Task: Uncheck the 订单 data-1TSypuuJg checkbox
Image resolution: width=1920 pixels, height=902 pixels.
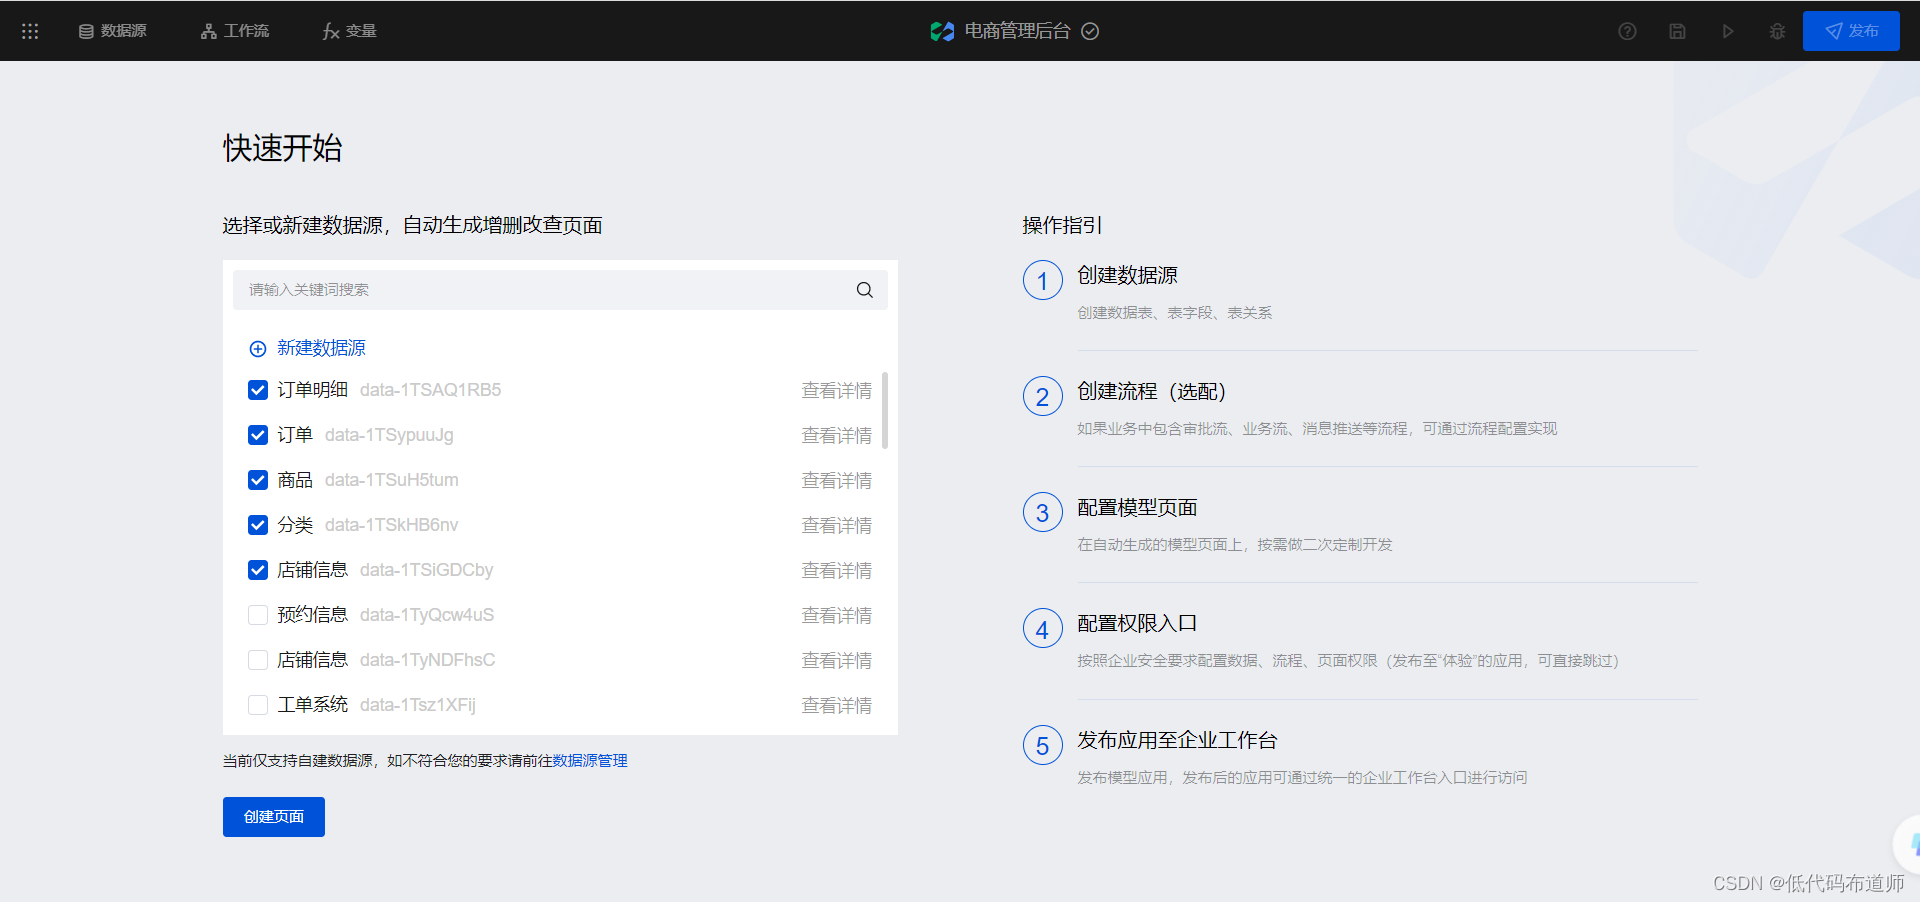Action: coord(258,435)
